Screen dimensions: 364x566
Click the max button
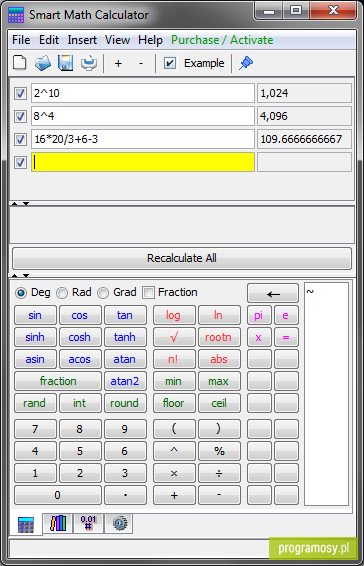[219, 382]
